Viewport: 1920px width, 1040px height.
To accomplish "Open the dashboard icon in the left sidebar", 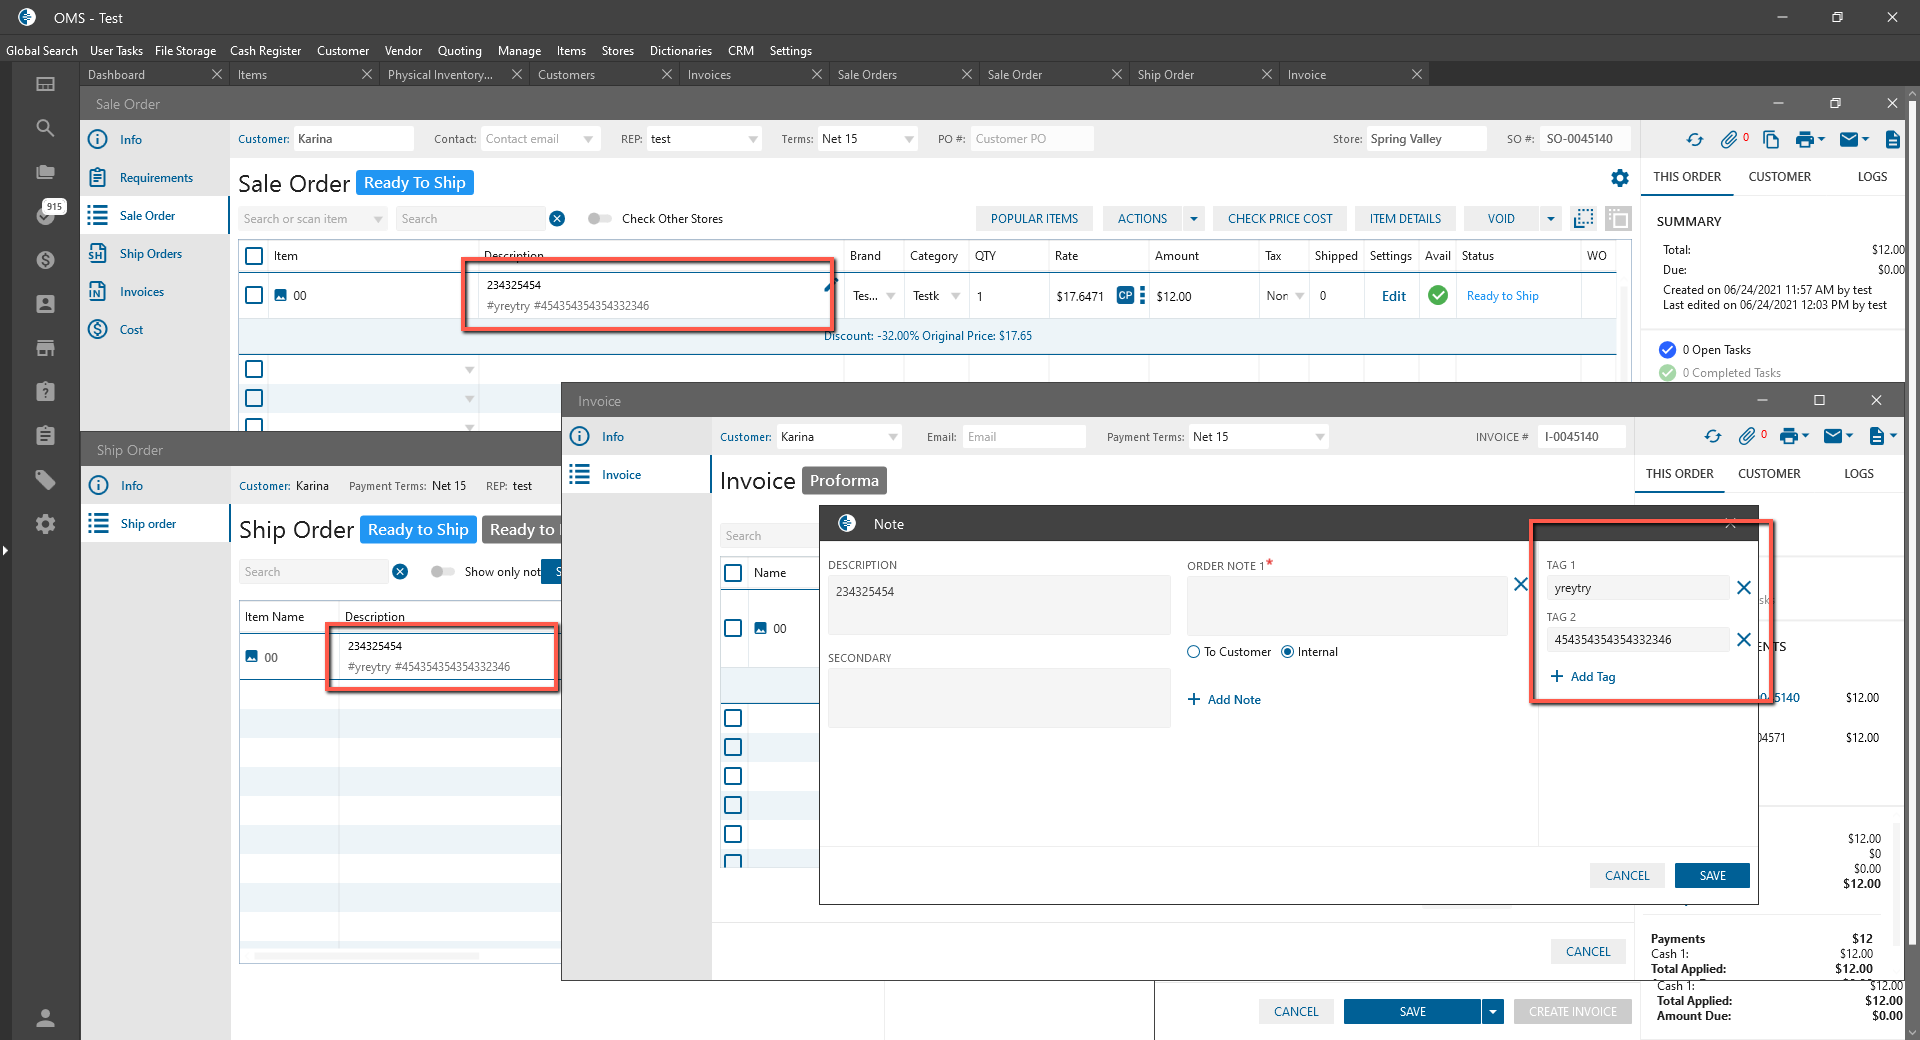I will tap(45, 84).
